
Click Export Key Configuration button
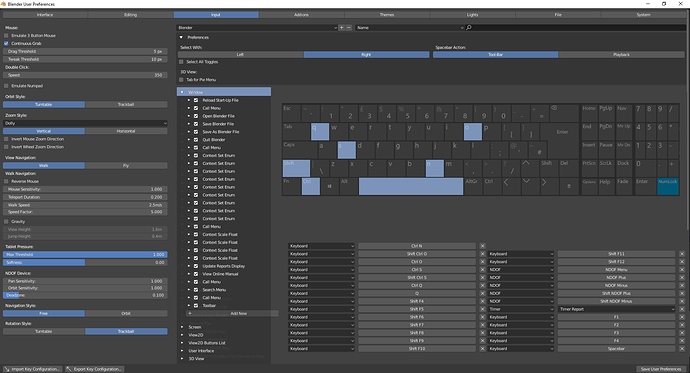pyautogui.click(x=95, y=369)
